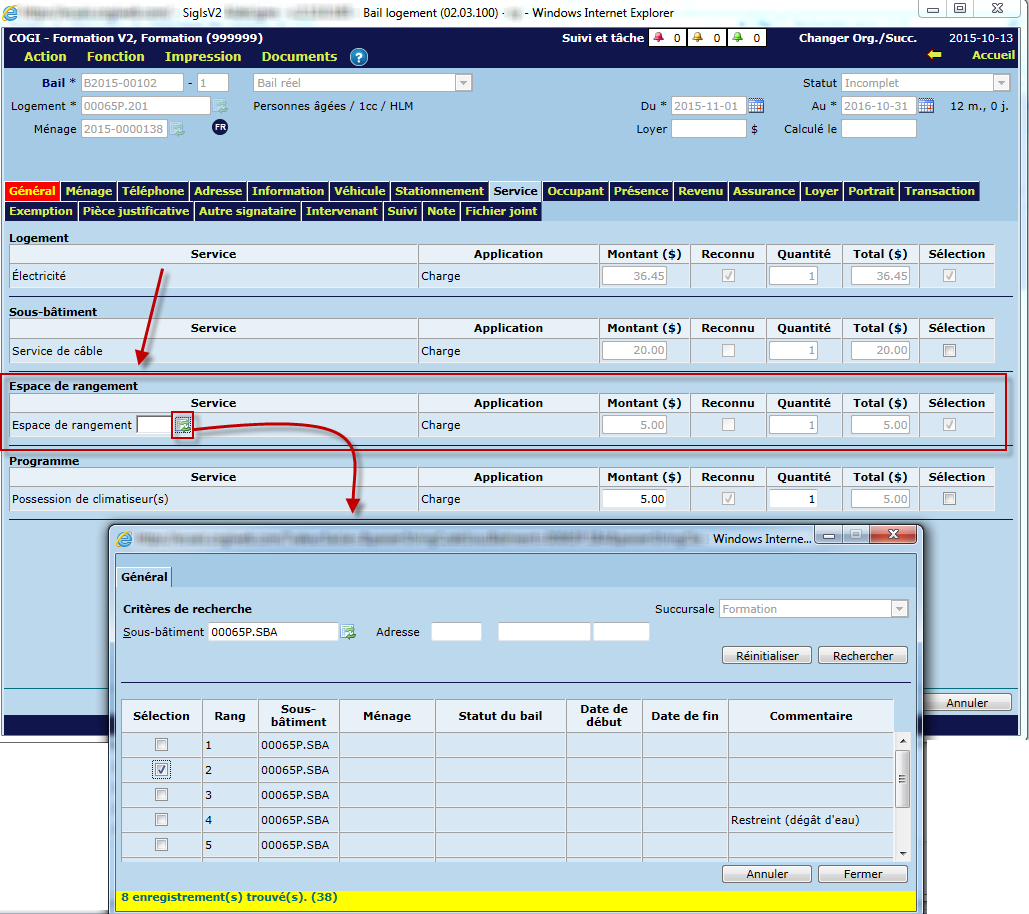
Task: Check the Possession de climatiseur Sélection checkbox
Action: 949,499
